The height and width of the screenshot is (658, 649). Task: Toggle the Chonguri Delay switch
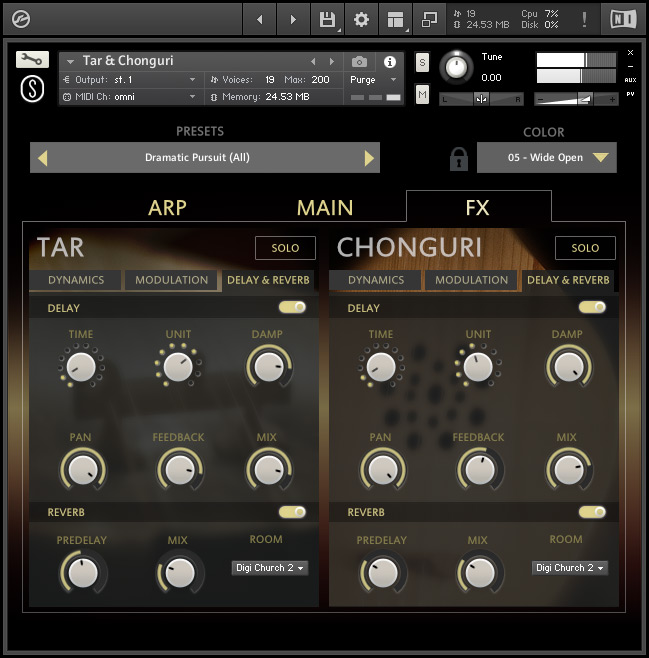(592, 307)
